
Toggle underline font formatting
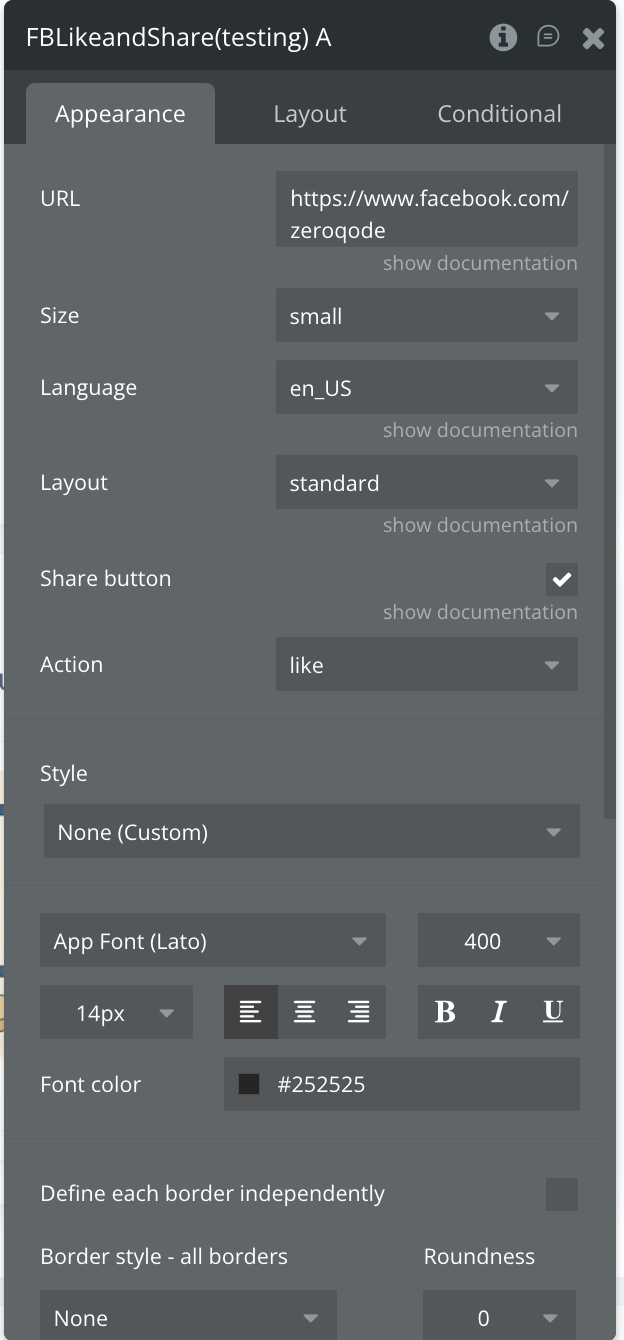553,1012
